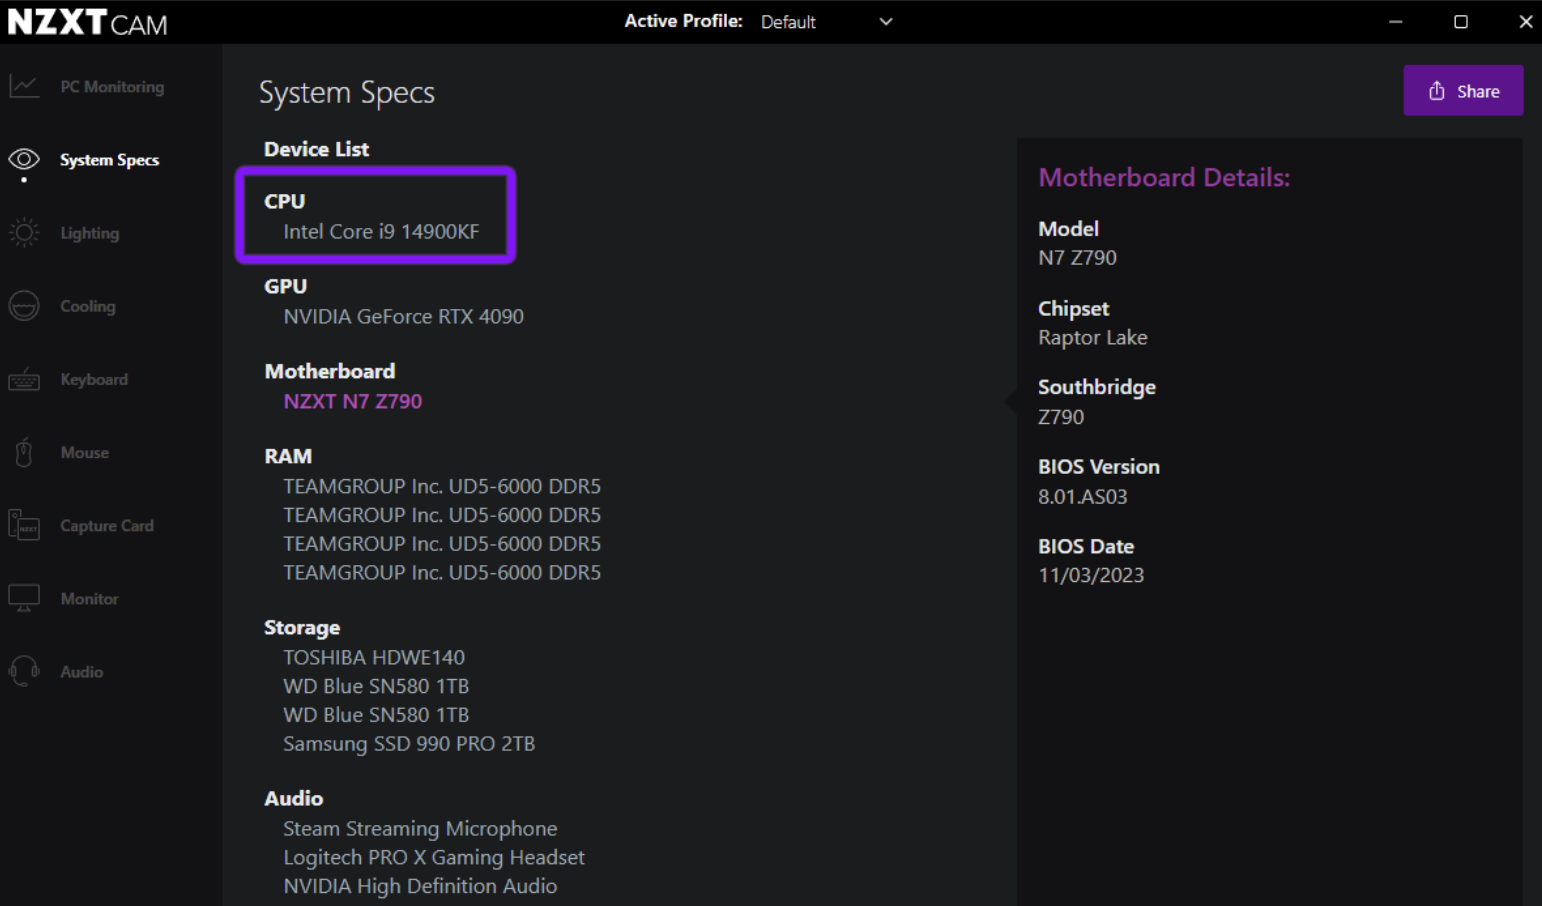
Task: Close the NZXT CAM window
Action: [x=1525, y=22]
